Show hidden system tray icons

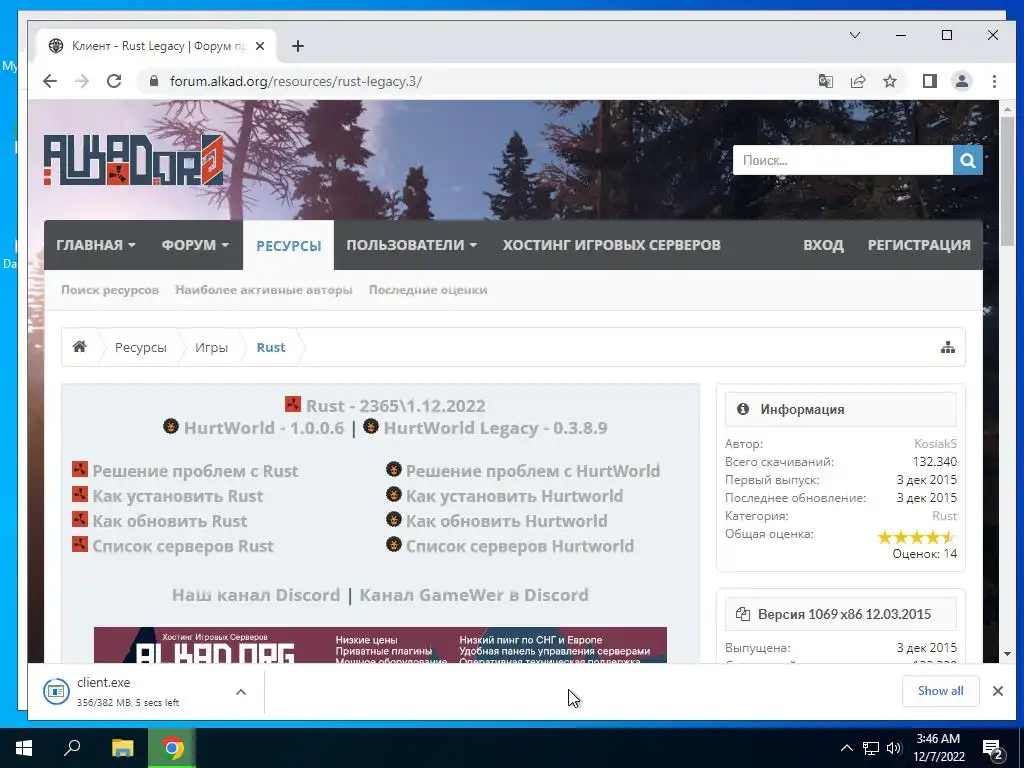846,748
